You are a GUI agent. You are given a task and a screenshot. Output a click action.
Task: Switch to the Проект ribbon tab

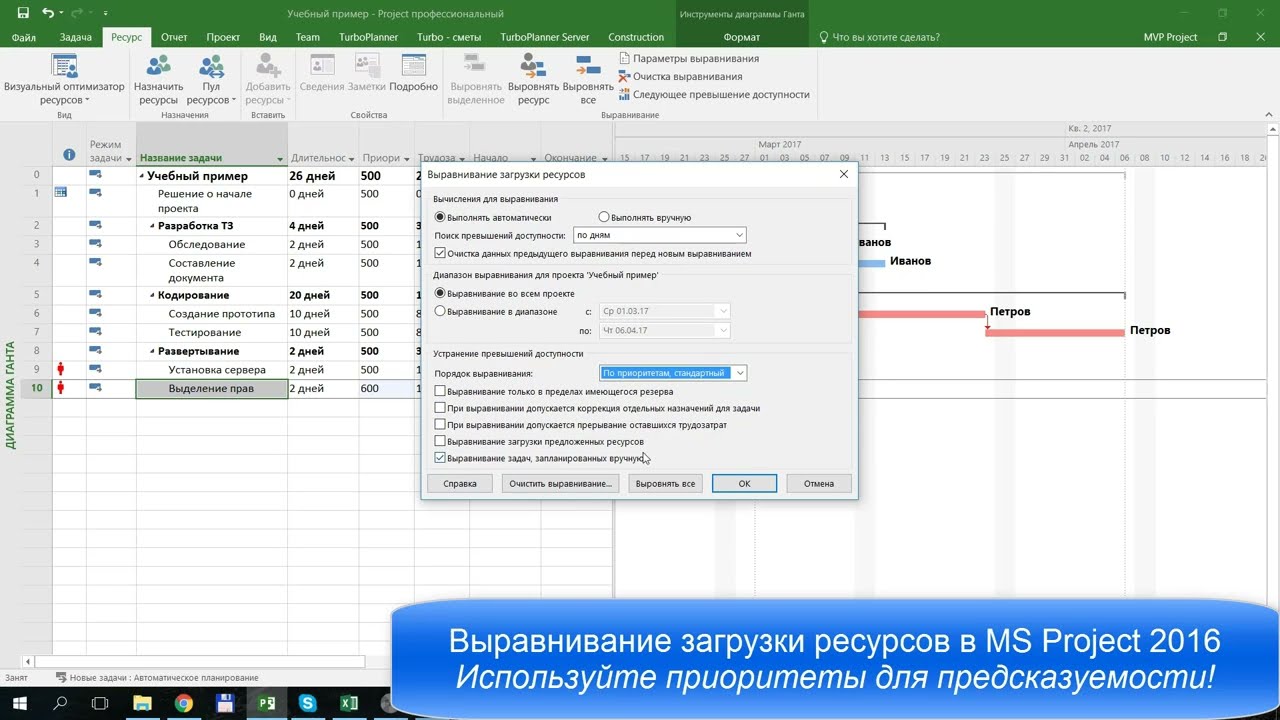(223, 37)
